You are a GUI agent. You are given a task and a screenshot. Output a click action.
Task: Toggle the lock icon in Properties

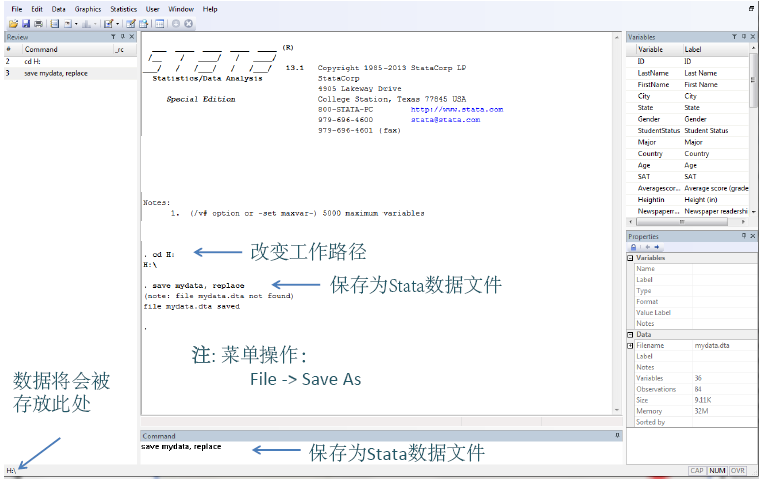click(x=633, y=247)
